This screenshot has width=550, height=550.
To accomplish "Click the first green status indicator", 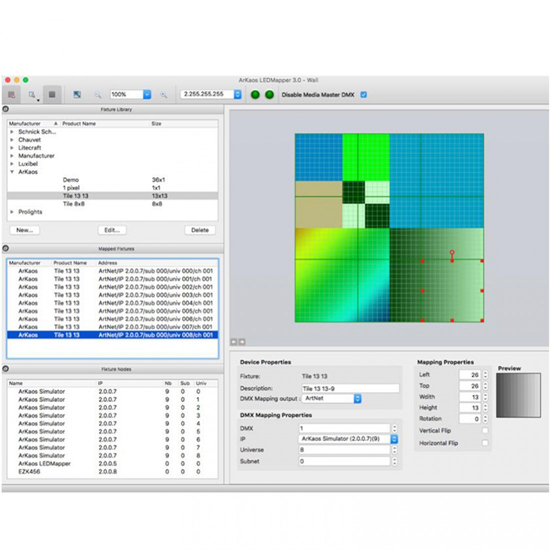I will point(255,95).
